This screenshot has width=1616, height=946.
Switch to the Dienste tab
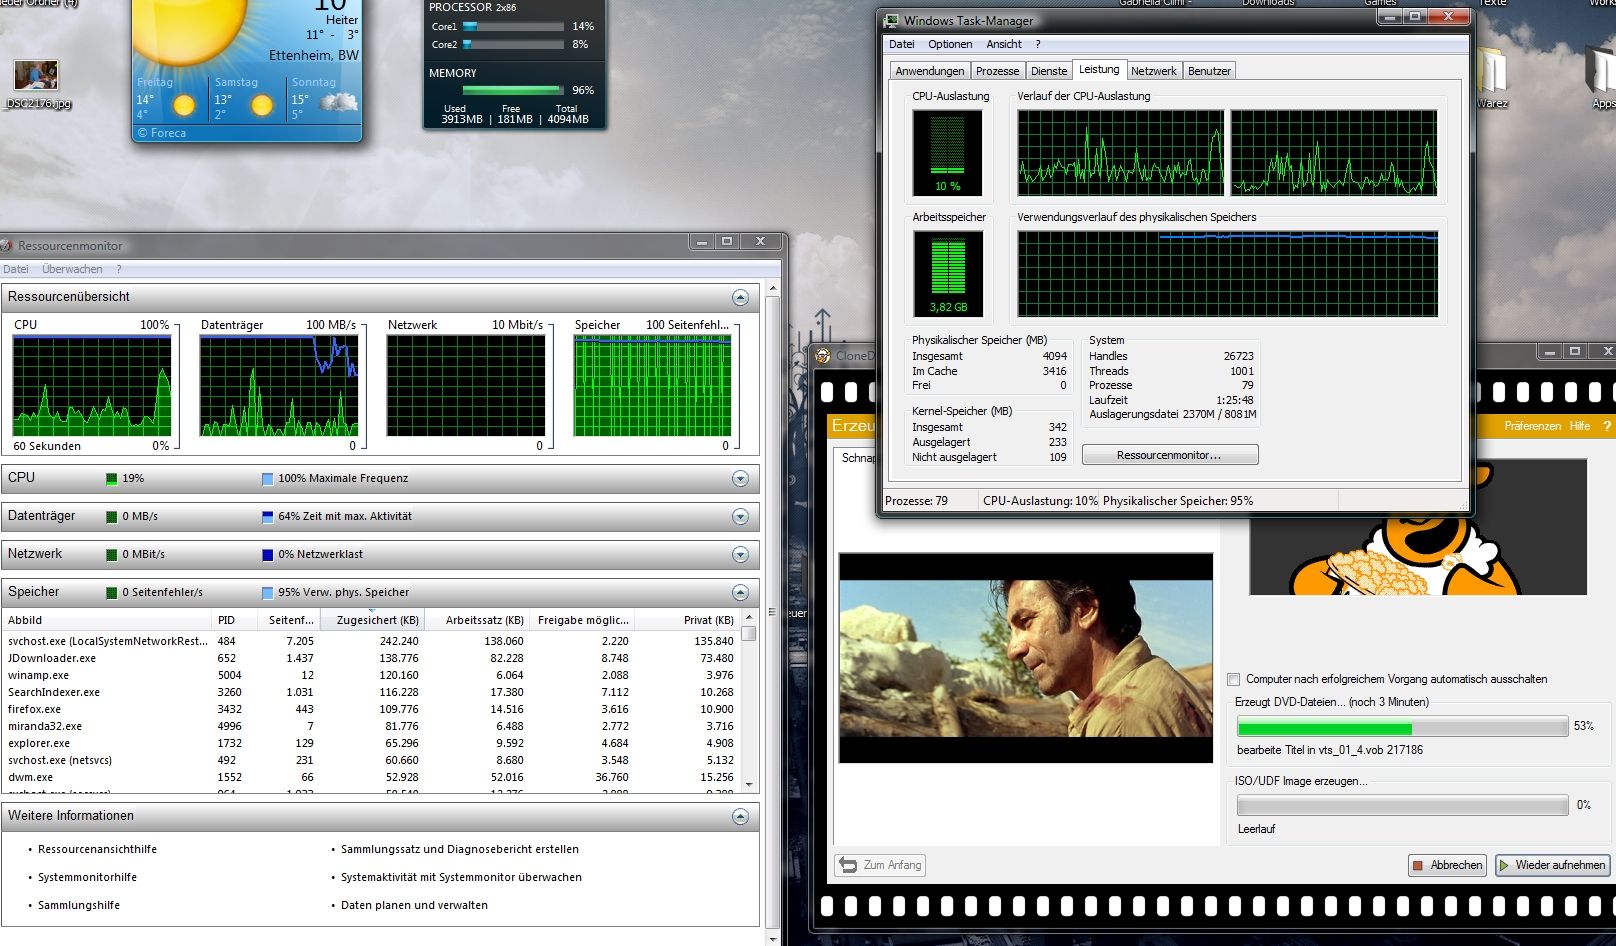point(1049,71)
